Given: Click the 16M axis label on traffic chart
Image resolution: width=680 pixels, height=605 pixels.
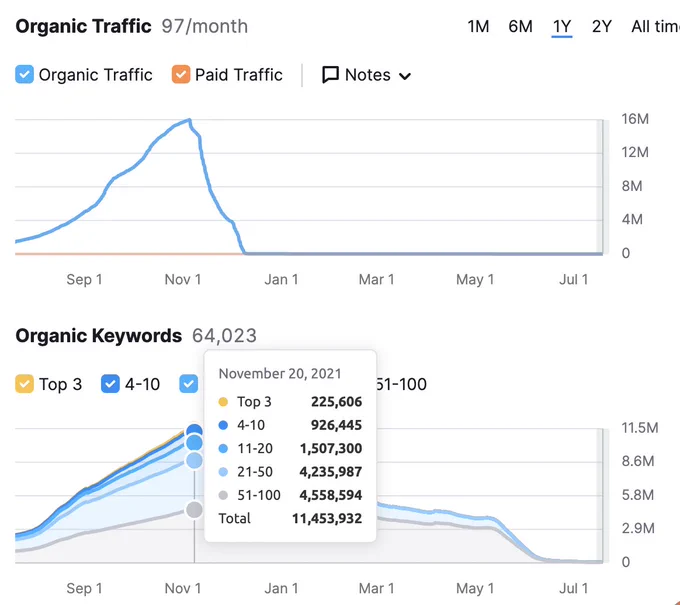Looking at the screenshot, I should [635, 119].
